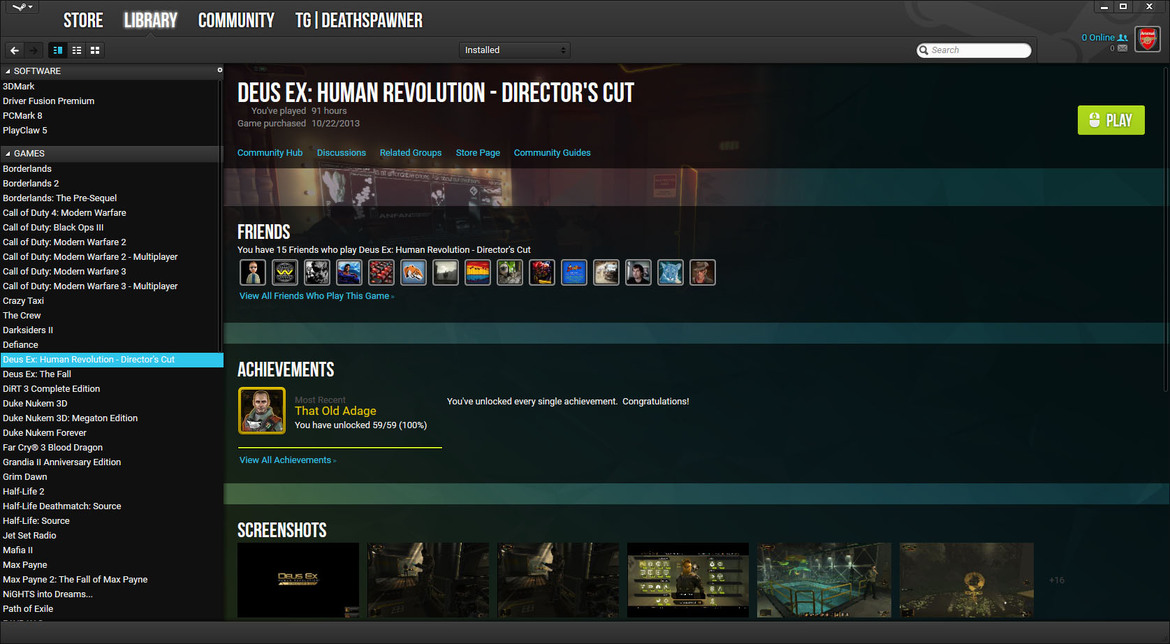
Task: Select Duke Nukem Forever
Action: pyautogui.click(x=111, y=433)
